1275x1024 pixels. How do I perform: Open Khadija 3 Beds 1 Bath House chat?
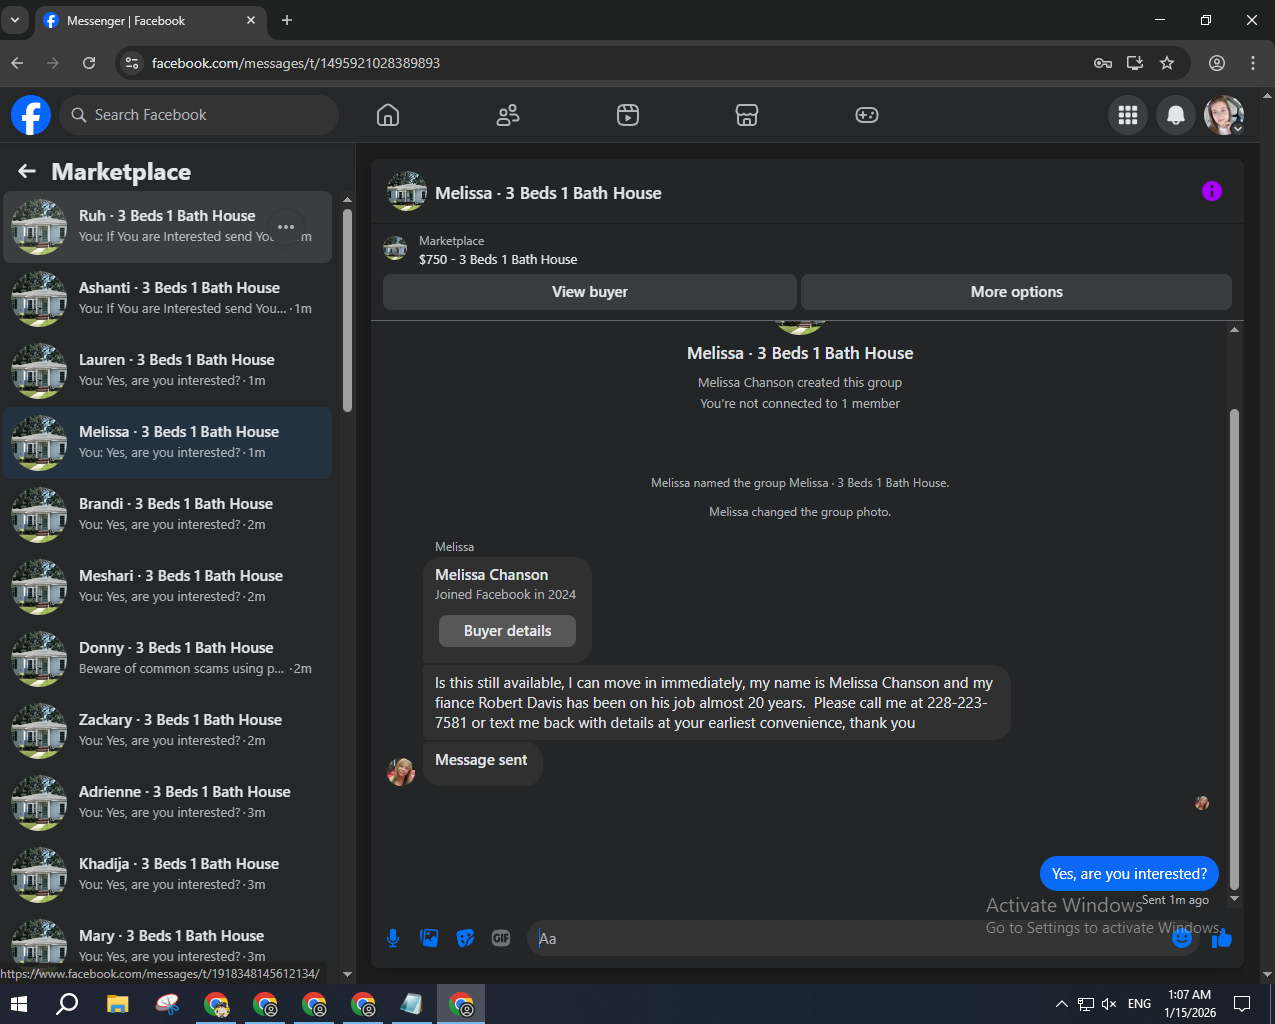click(168, 875)
